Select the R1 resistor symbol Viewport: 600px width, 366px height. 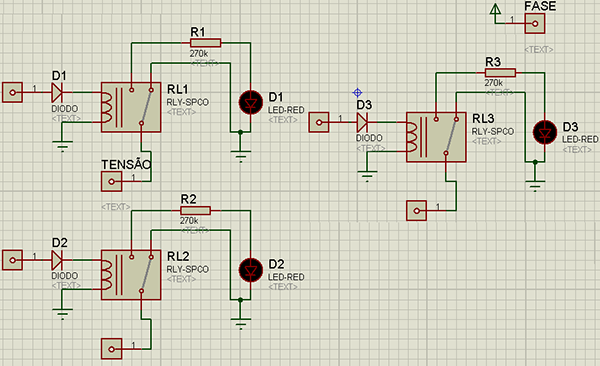tap(205, 42)
